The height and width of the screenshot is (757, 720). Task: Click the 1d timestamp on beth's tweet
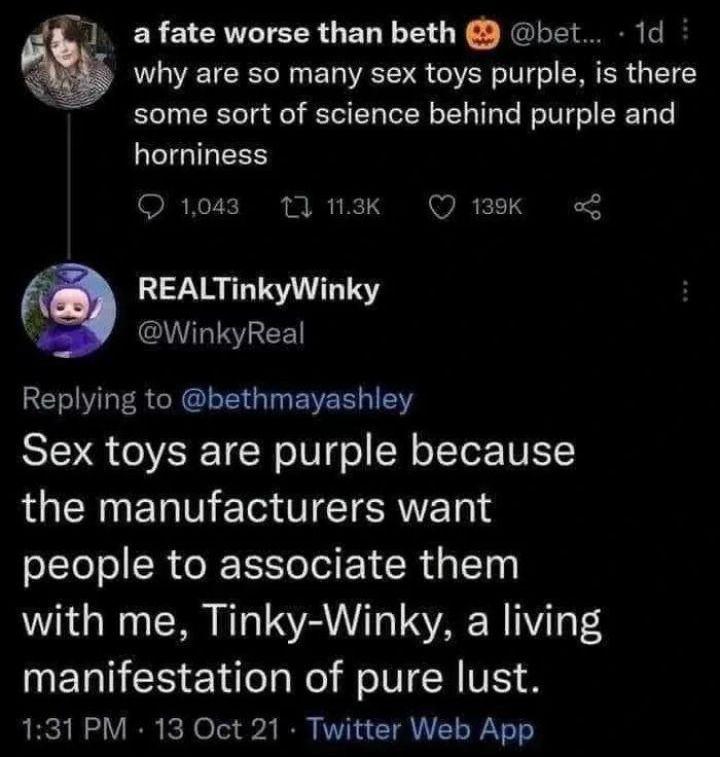(657, 35)
